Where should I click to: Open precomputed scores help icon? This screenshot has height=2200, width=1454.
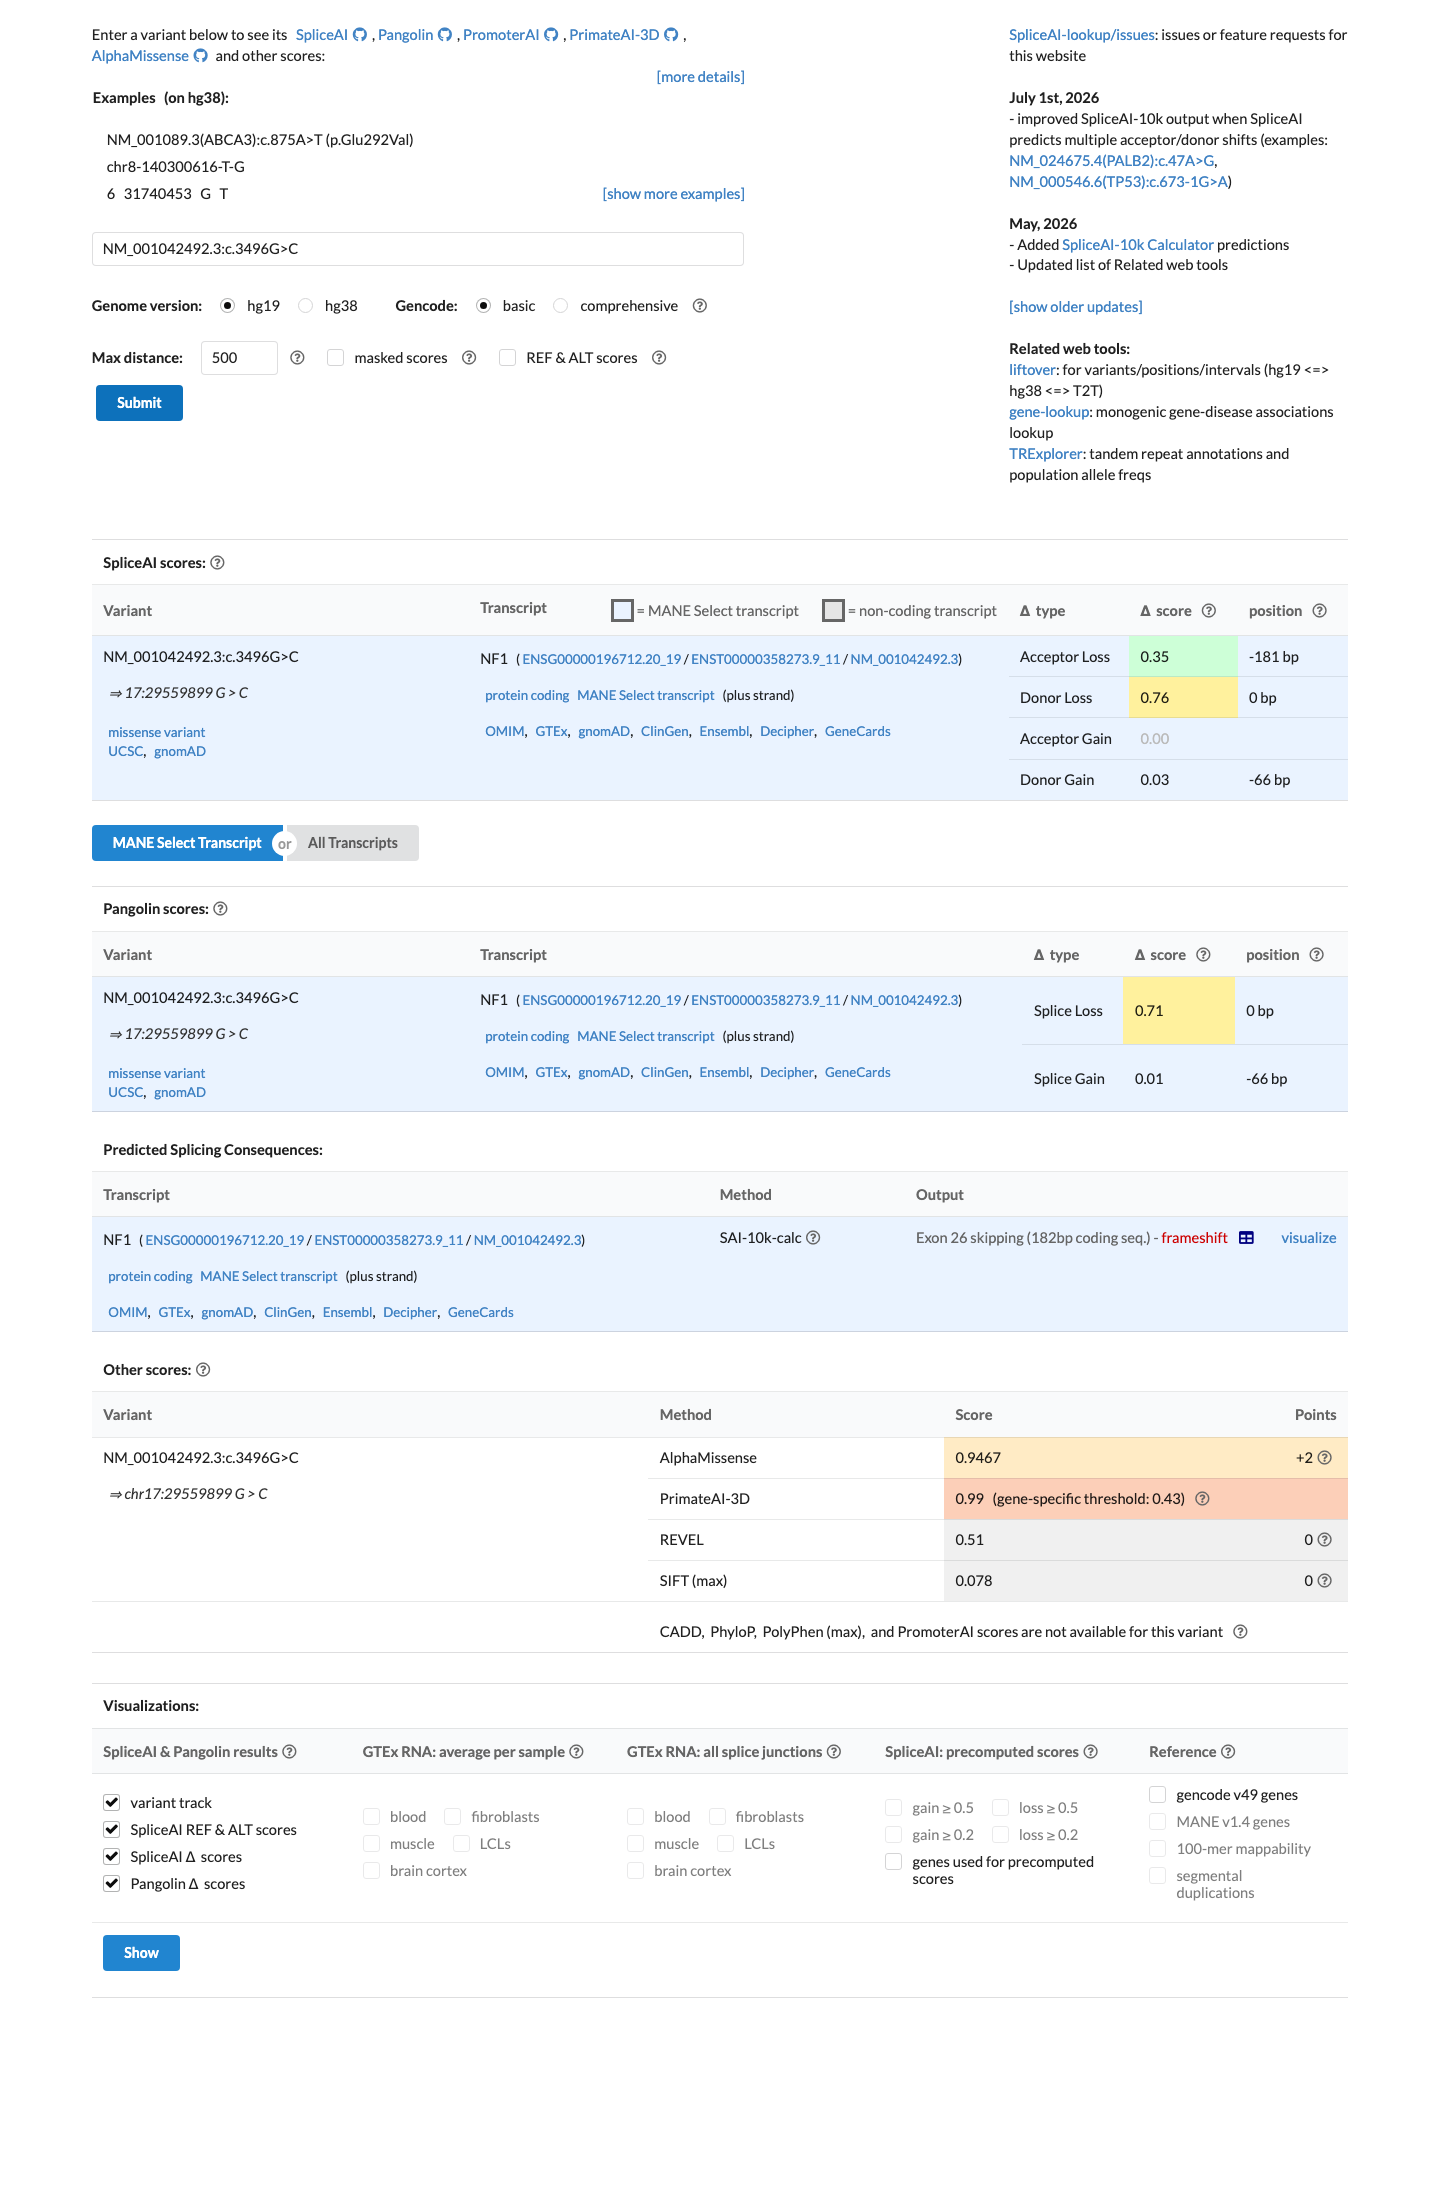point(1091,1752)
